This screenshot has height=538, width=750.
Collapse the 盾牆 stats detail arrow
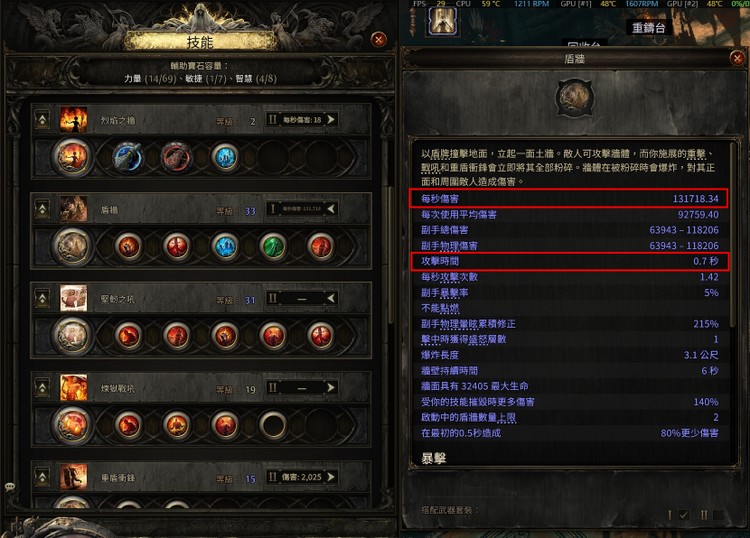pos(331,209)
